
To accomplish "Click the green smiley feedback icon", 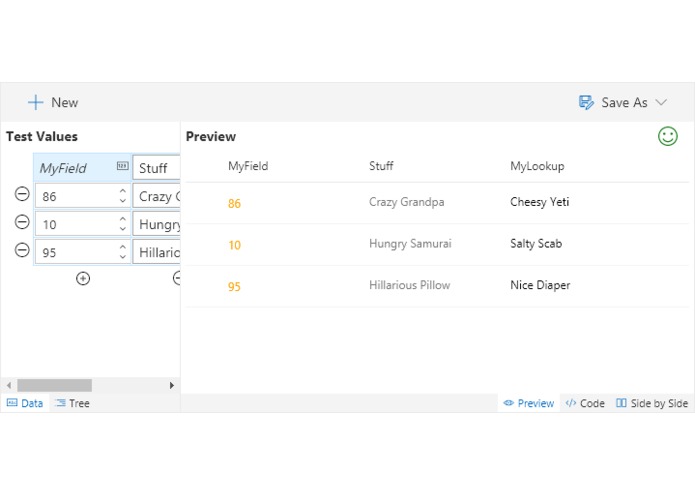I will pos(668,136).
